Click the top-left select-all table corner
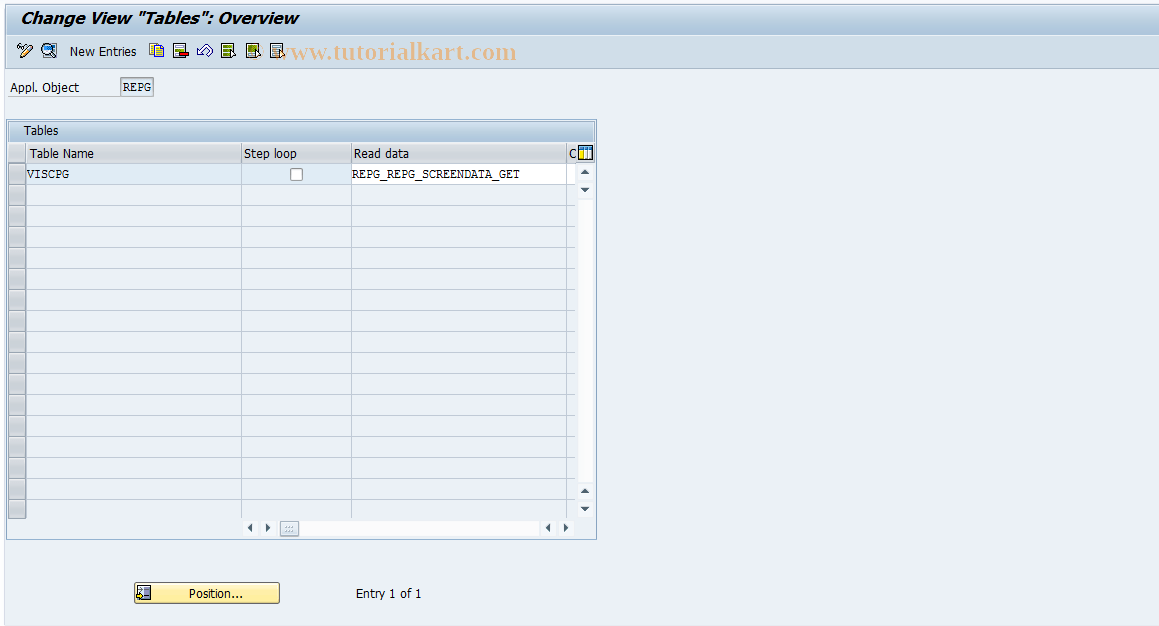Image resolution: width=1159 pixels, height=626 pixels. (x=16, y=152)
